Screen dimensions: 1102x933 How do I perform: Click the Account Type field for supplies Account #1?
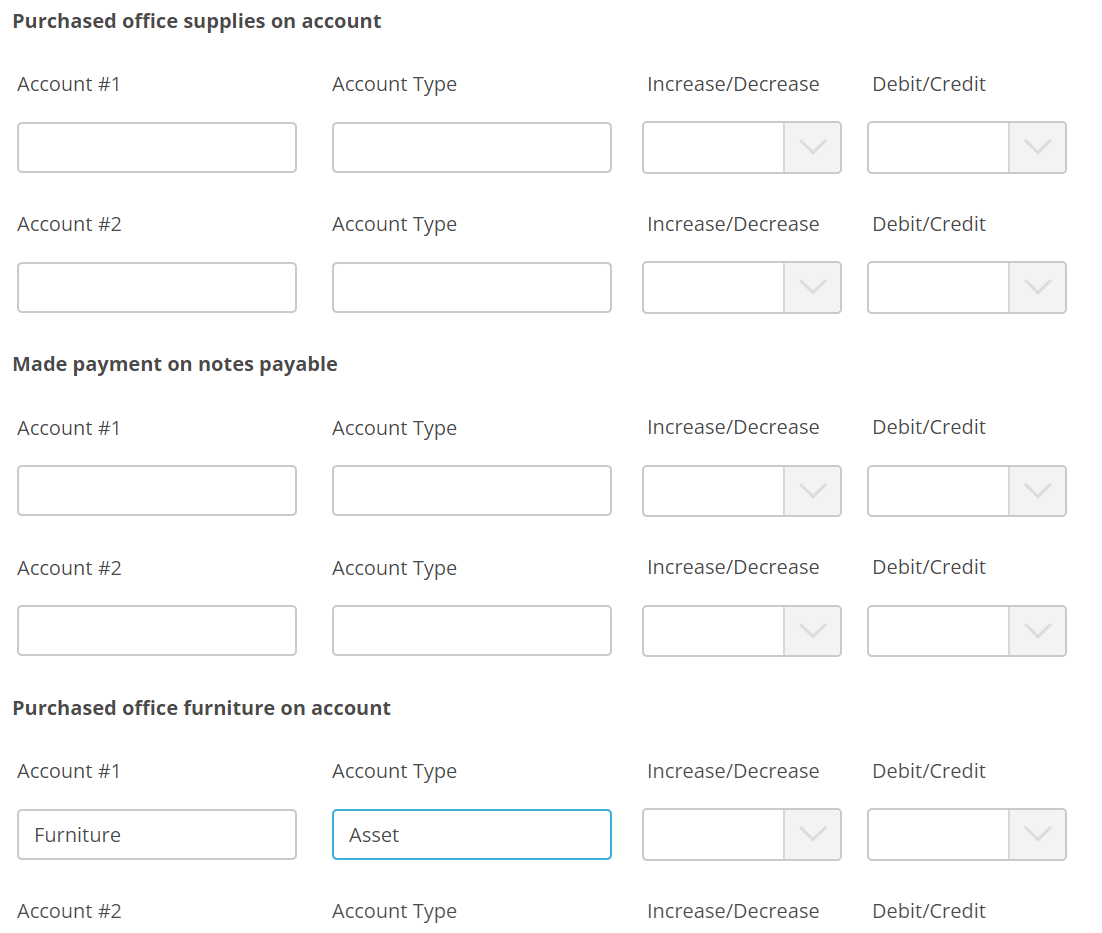[x=471, y=147]
